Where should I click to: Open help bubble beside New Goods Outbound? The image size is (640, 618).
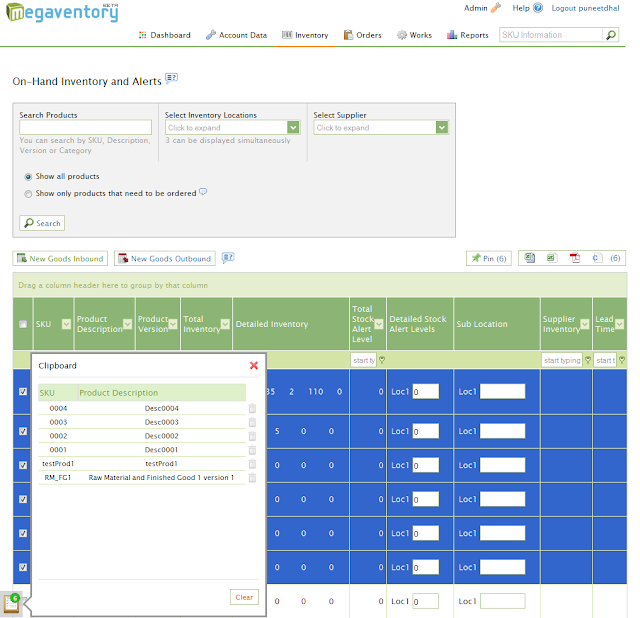coord(228,258)
